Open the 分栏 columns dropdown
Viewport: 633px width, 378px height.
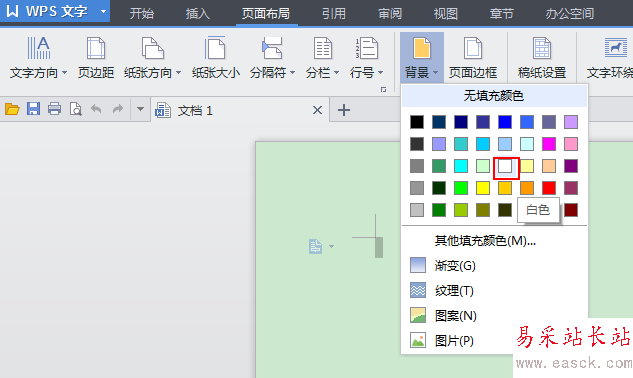[x=323, y=57]
